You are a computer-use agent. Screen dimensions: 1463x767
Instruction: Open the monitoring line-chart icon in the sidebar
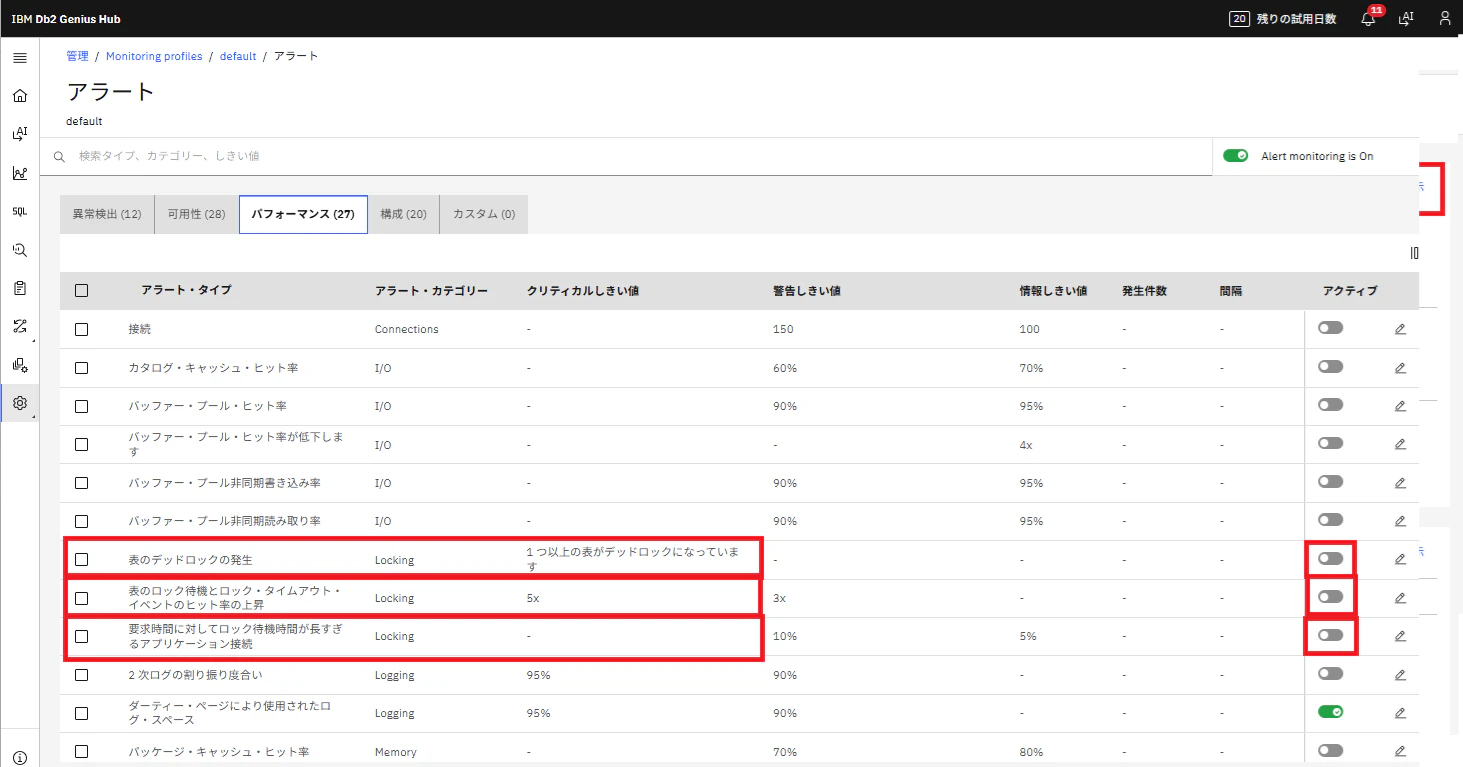click(x=20, y=173)
